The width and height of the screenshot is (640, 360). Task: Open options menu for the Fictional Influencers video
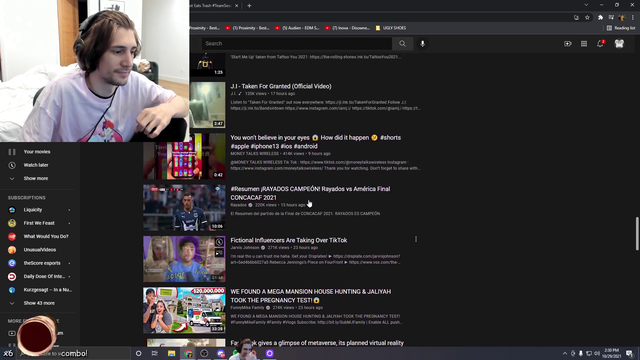click(416, 240)
